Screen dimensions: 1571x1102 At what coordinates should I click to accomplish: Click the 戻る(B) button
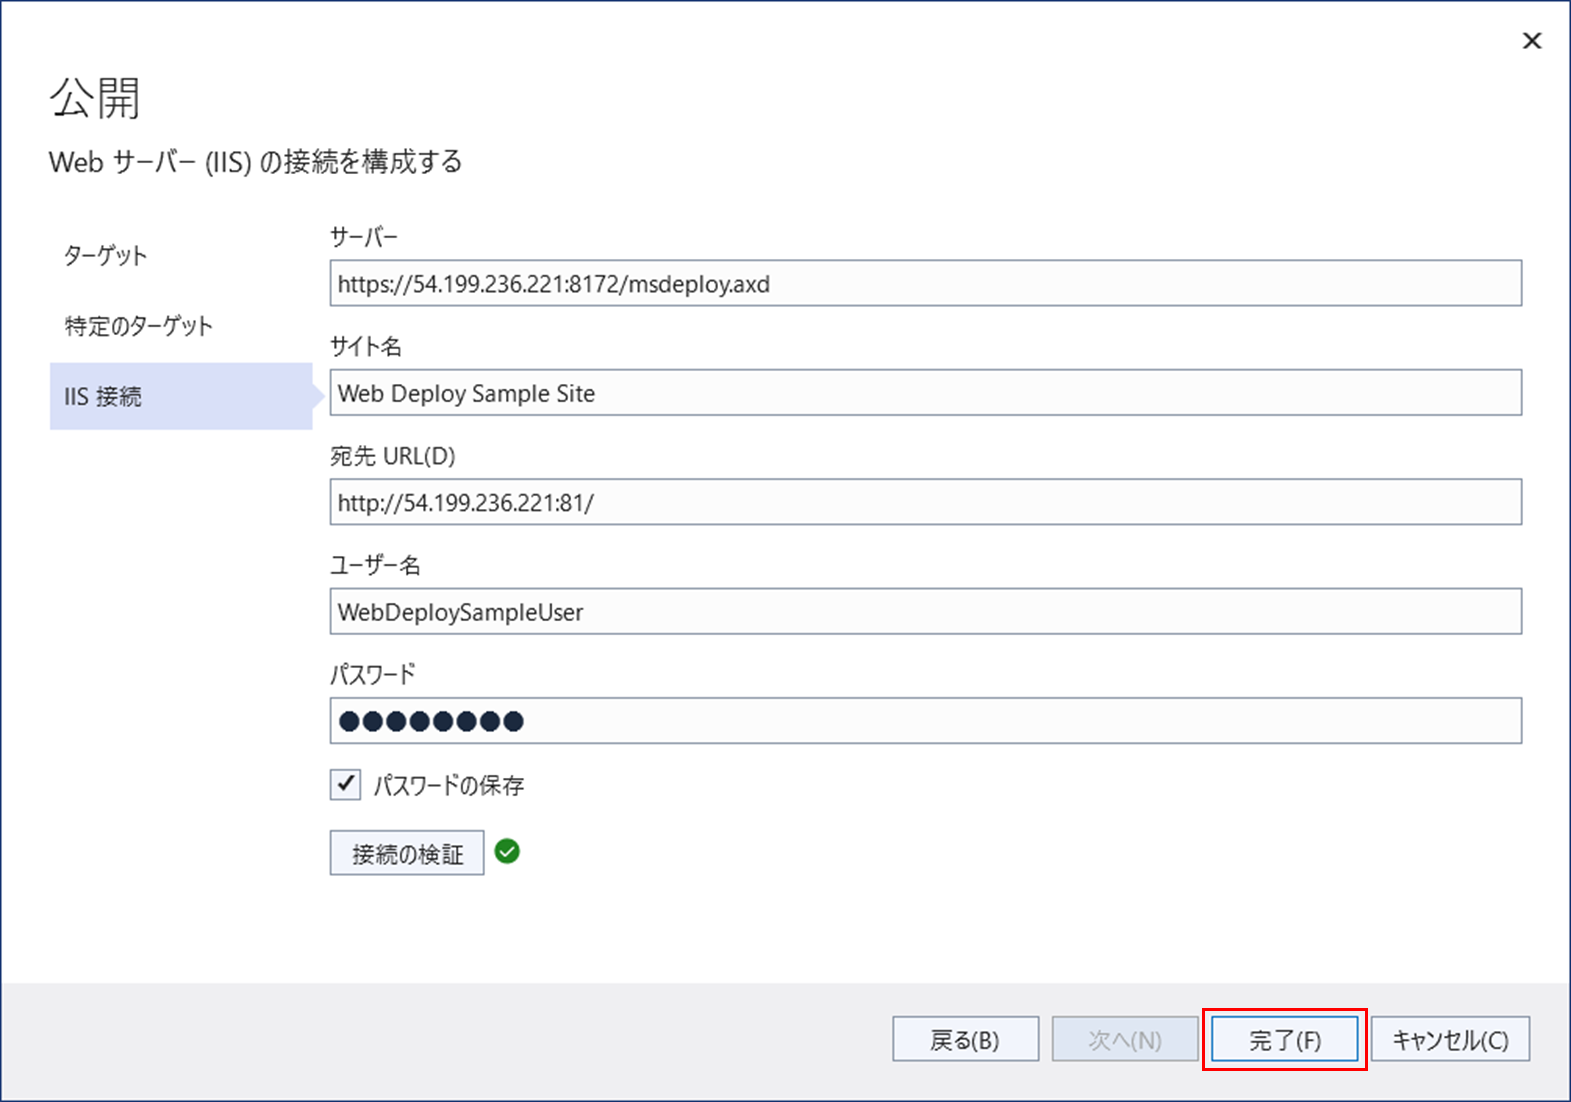tap(965, 1040)
